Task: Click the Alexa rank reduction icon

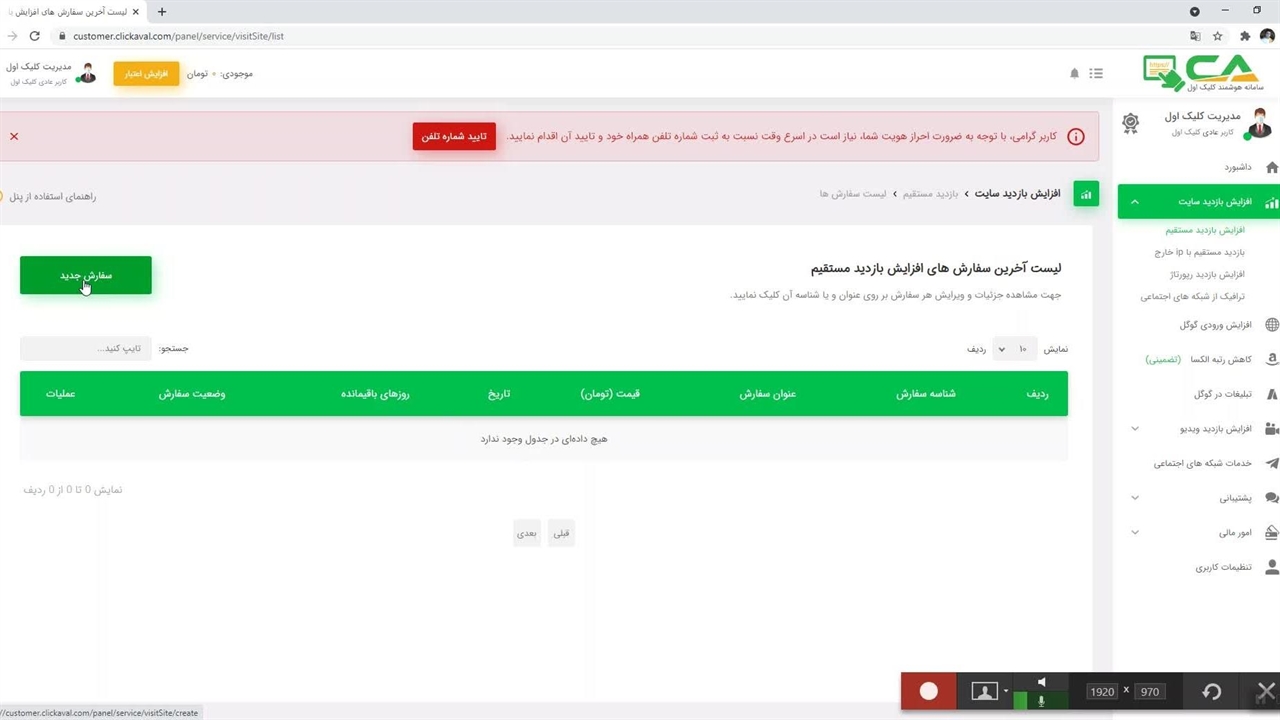Action: [x=1271, y=359]
